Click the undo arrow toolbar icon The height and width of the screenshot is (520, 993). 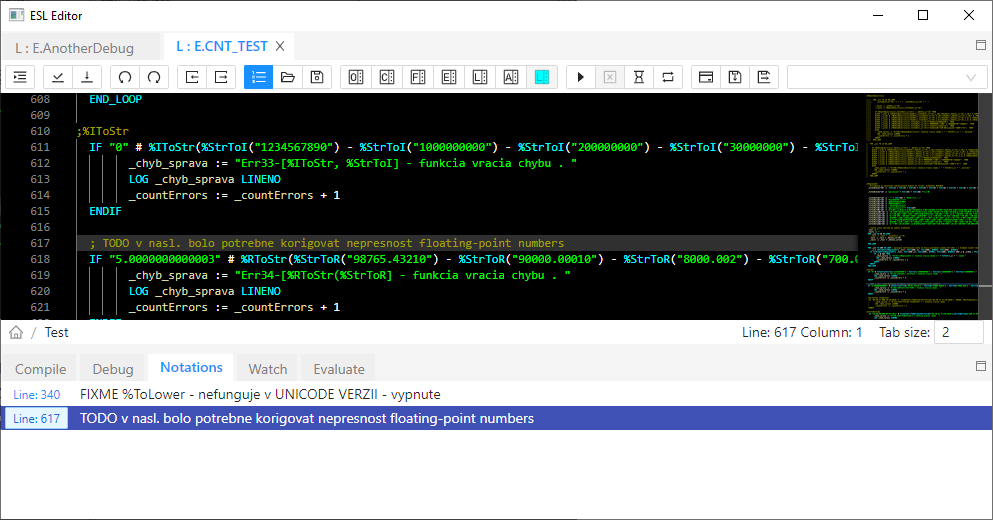[124, 77]
